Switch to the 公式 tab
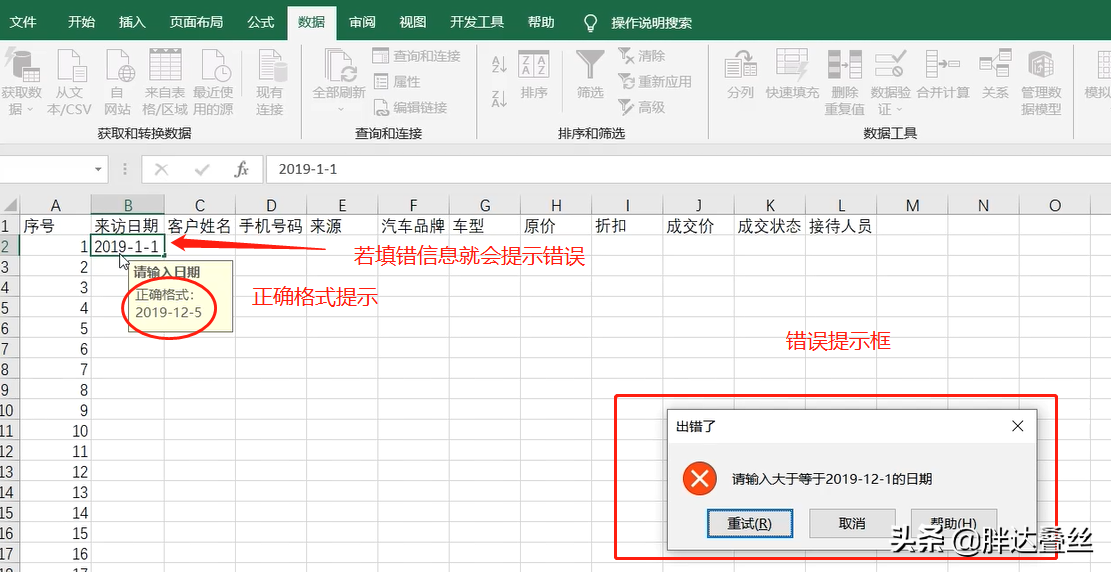This screenshot has width=1111, height=572. click(261, 22)
